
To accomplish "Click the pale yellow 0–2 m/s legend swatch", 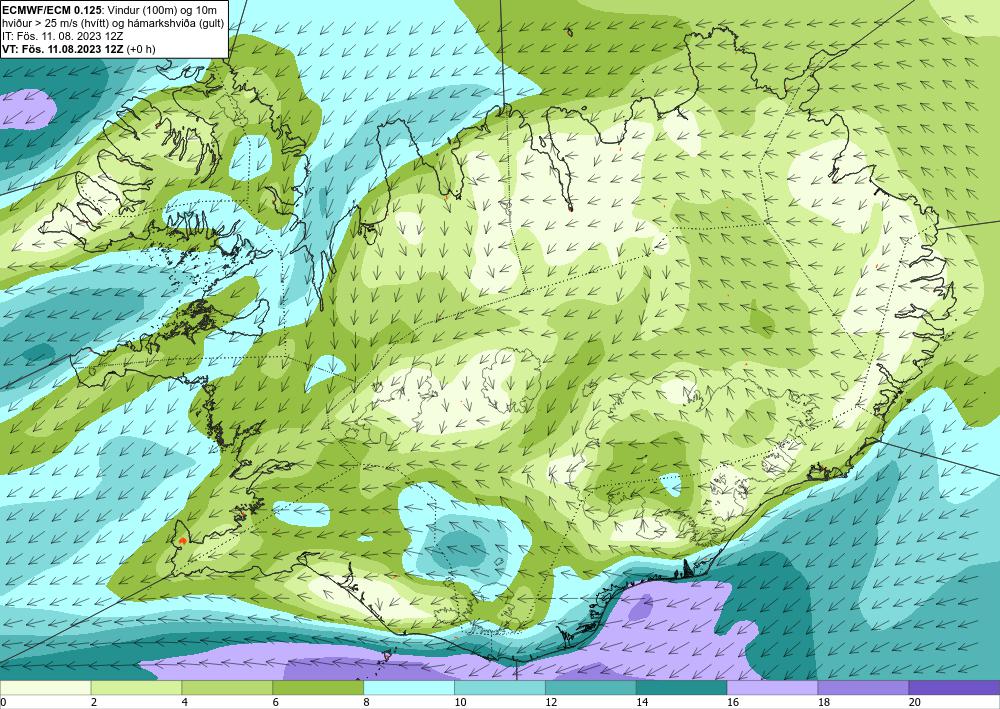I will pos(46,688).
